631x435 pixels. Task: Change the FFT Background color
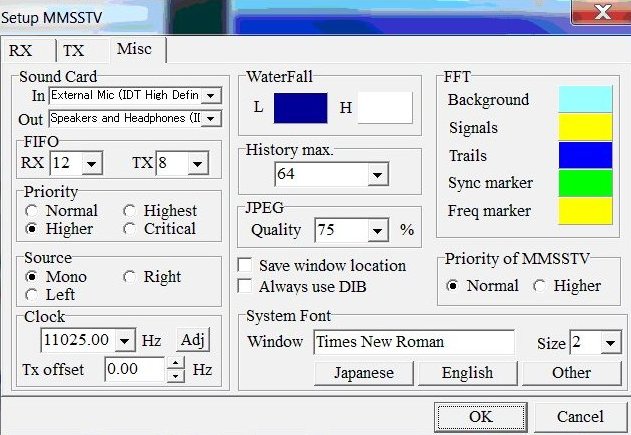coord(586,99)
